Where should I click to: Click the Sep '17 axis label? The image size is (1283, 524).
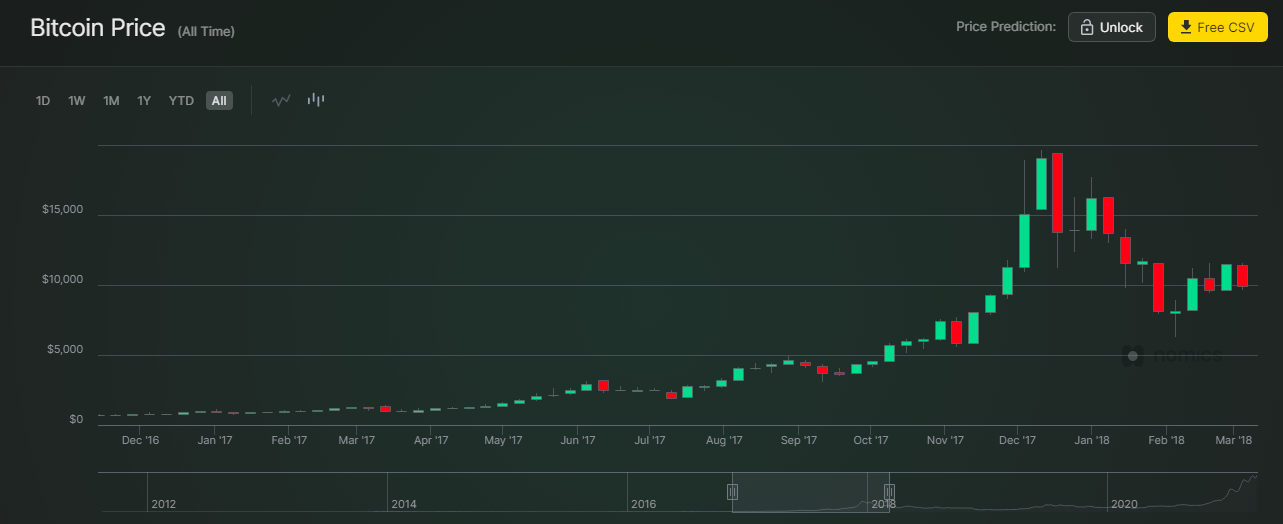[799, 440]
